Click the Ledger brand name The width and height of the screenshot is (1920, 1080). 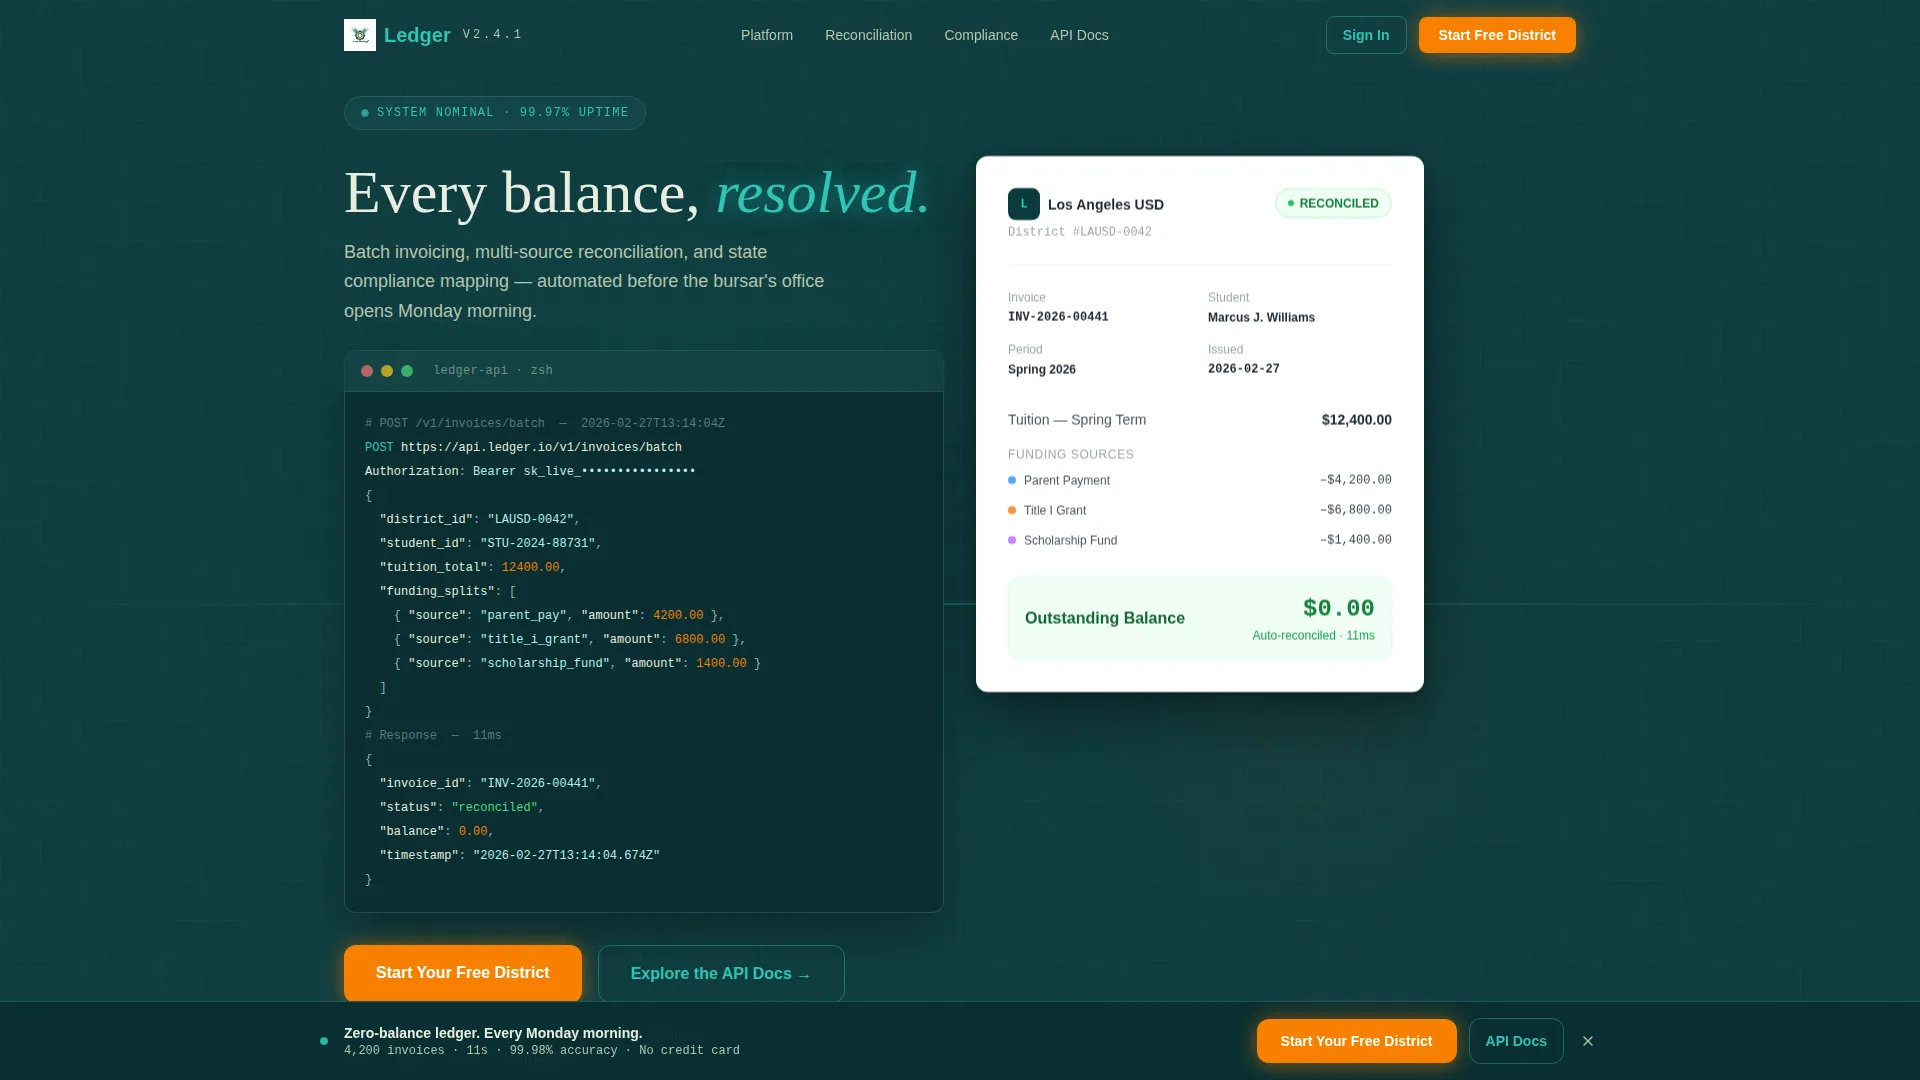point(417,35)
